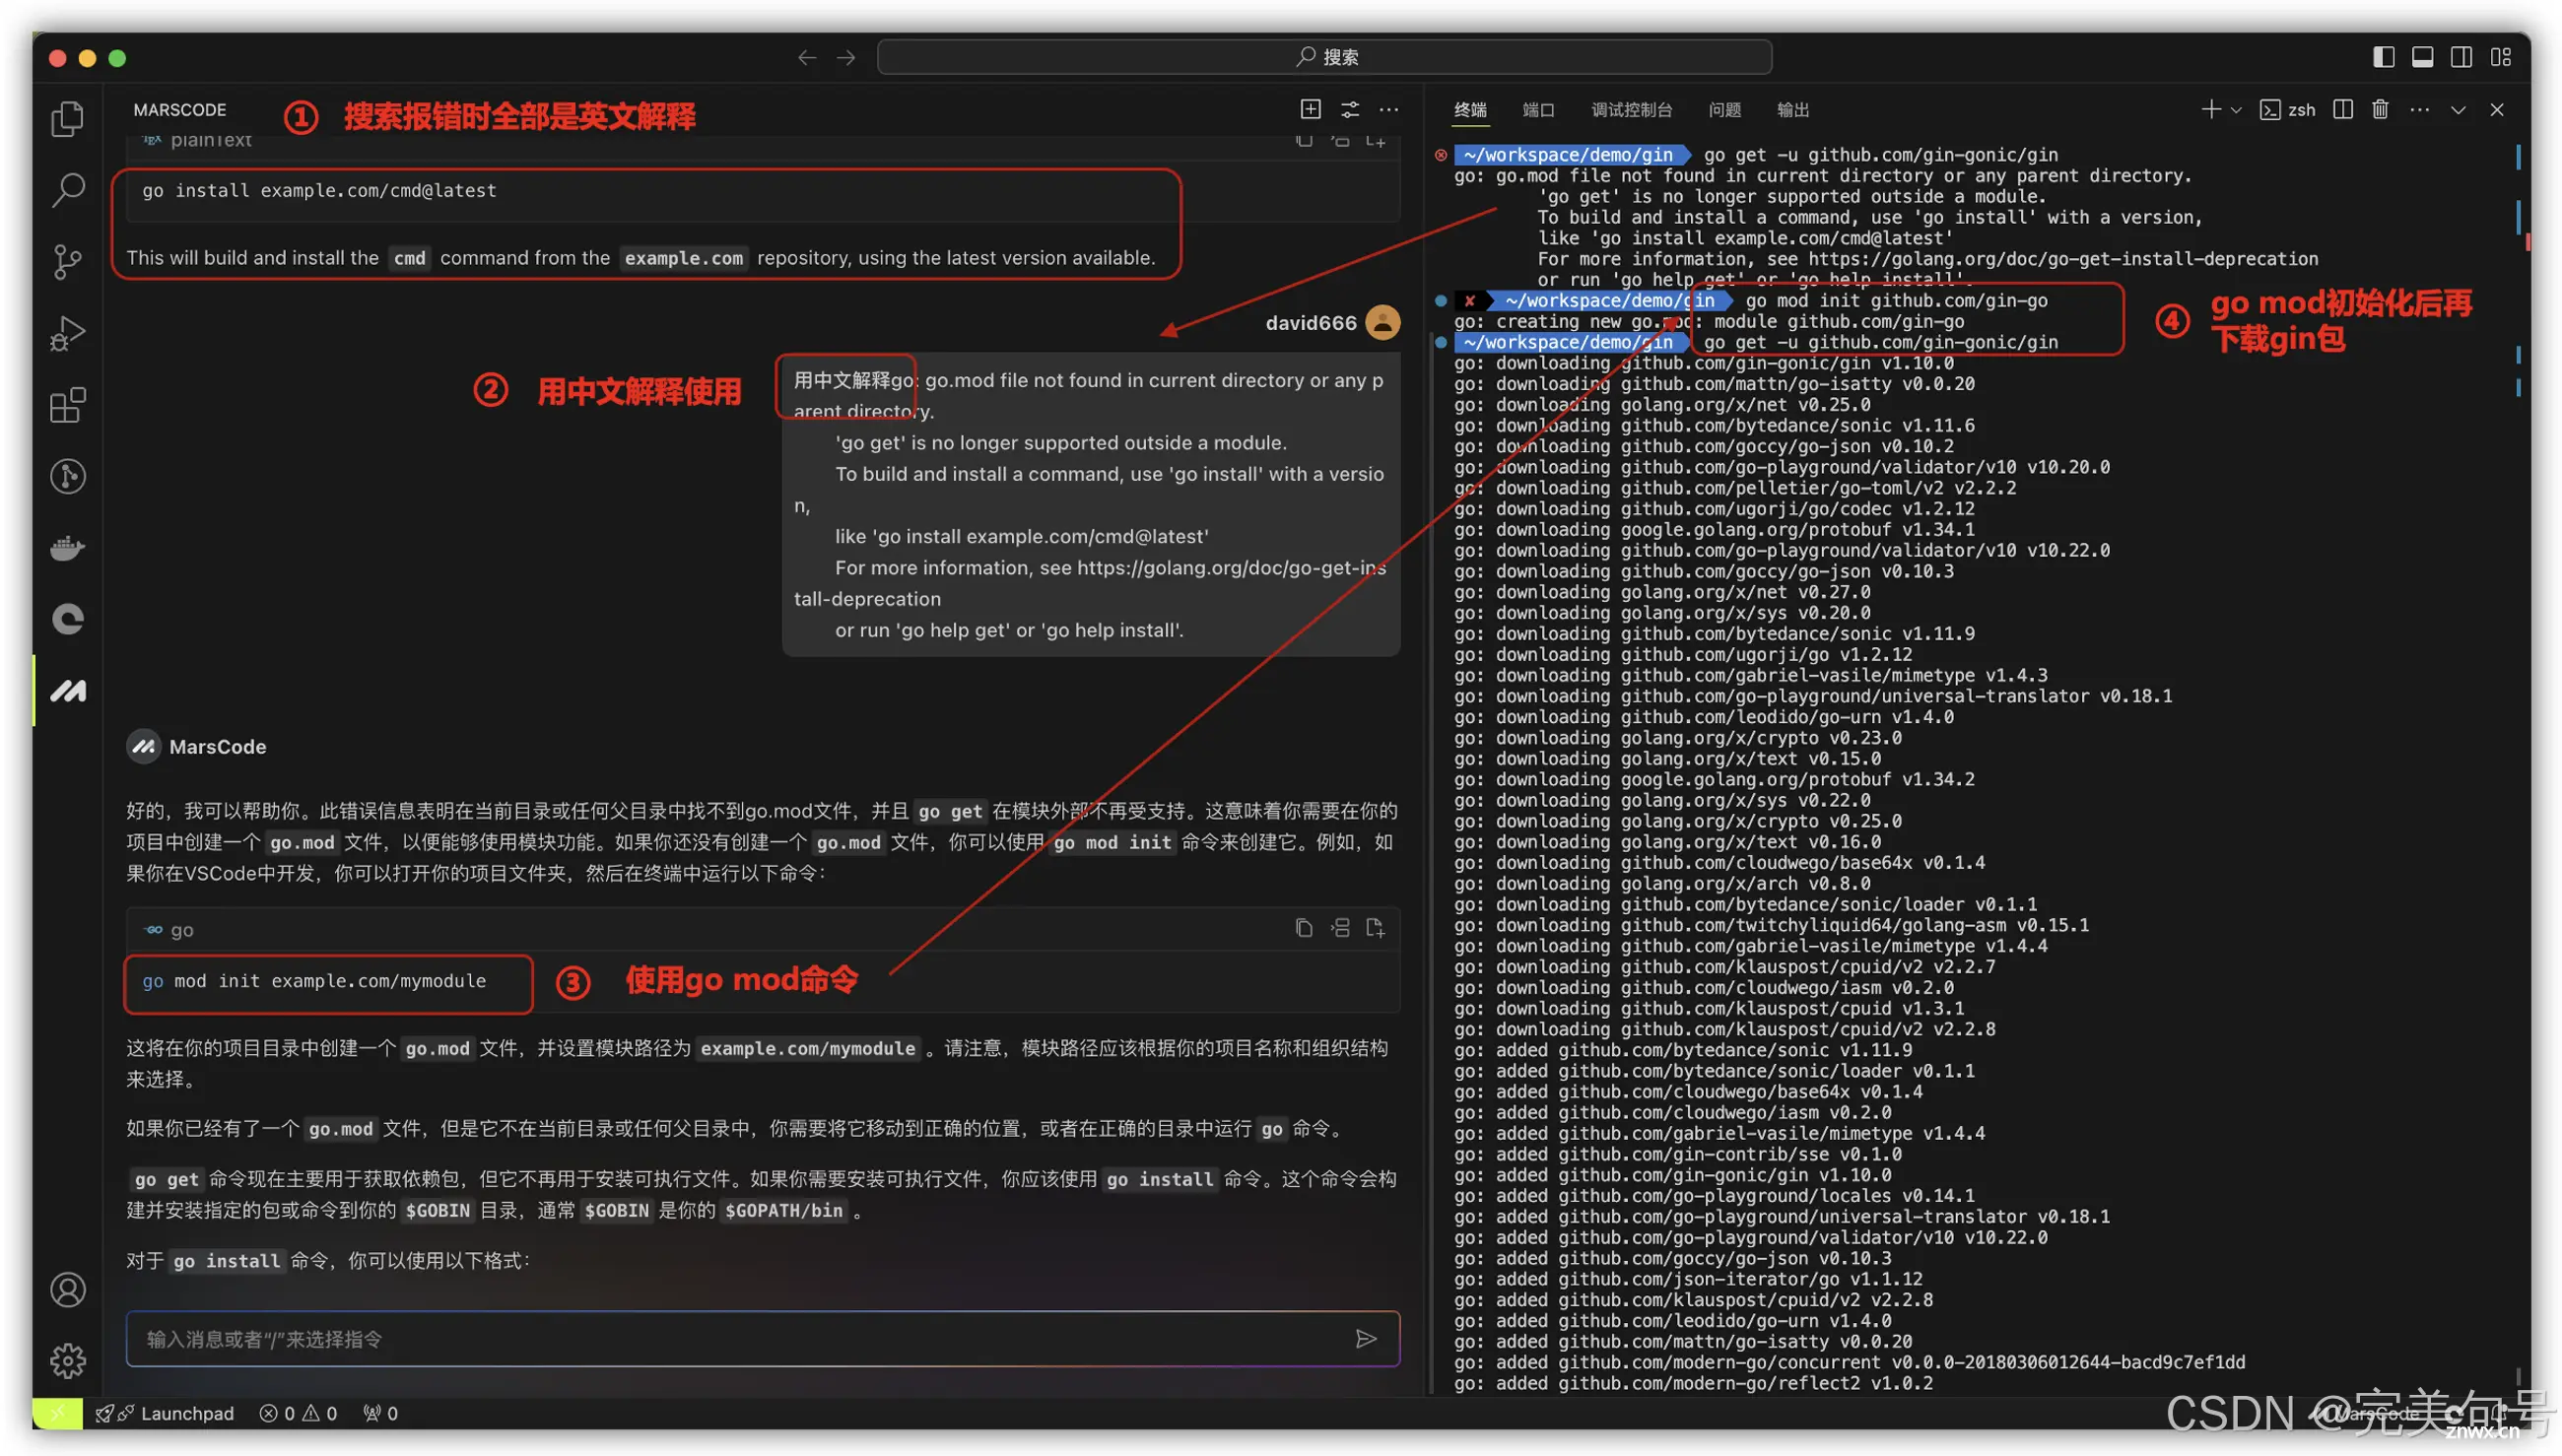Kill the terminal with trash icon
2562x1456 pixels.
[x=2380, y=109]
